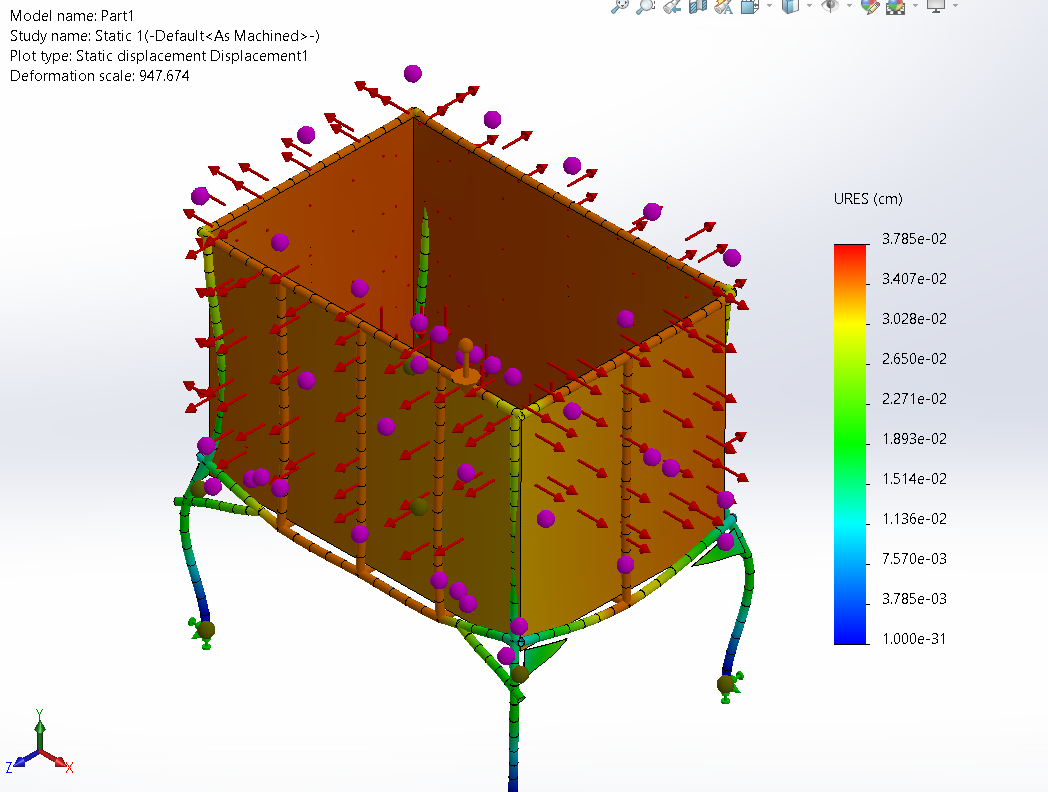Click the legend value 1.893e-02
Screen dimensions: 1048x792
914,439
